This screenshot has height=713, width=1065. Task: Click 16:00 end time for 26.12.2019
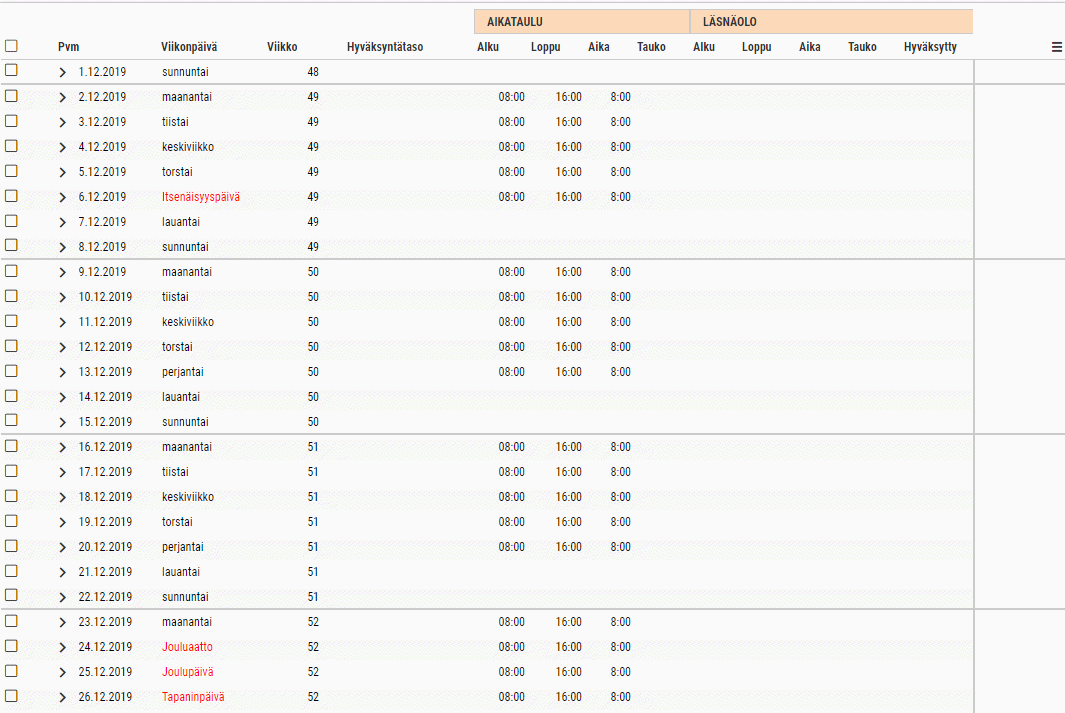(x=568, y=697)
